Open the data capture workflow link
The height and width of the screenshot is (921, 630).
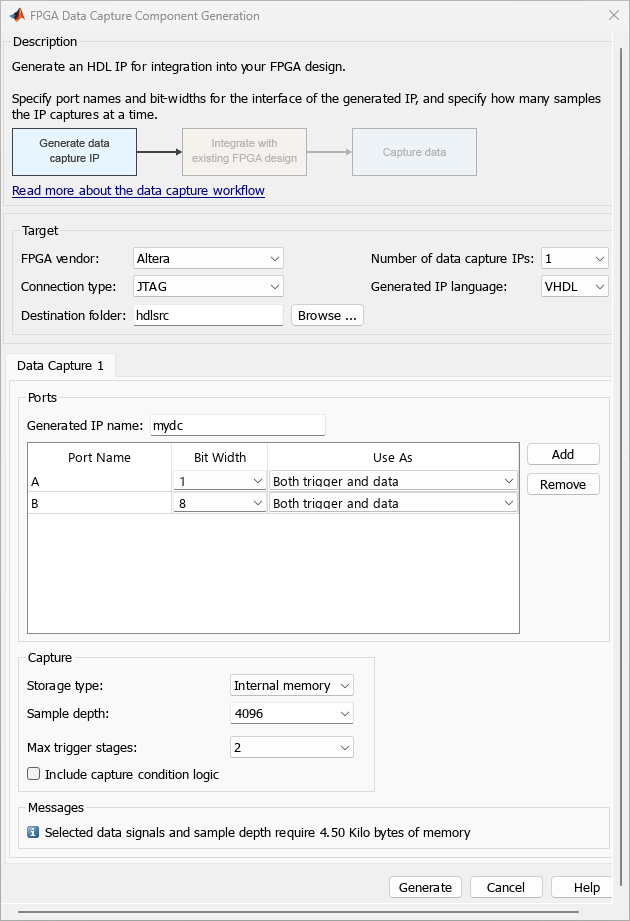click(x=138, y=190)
